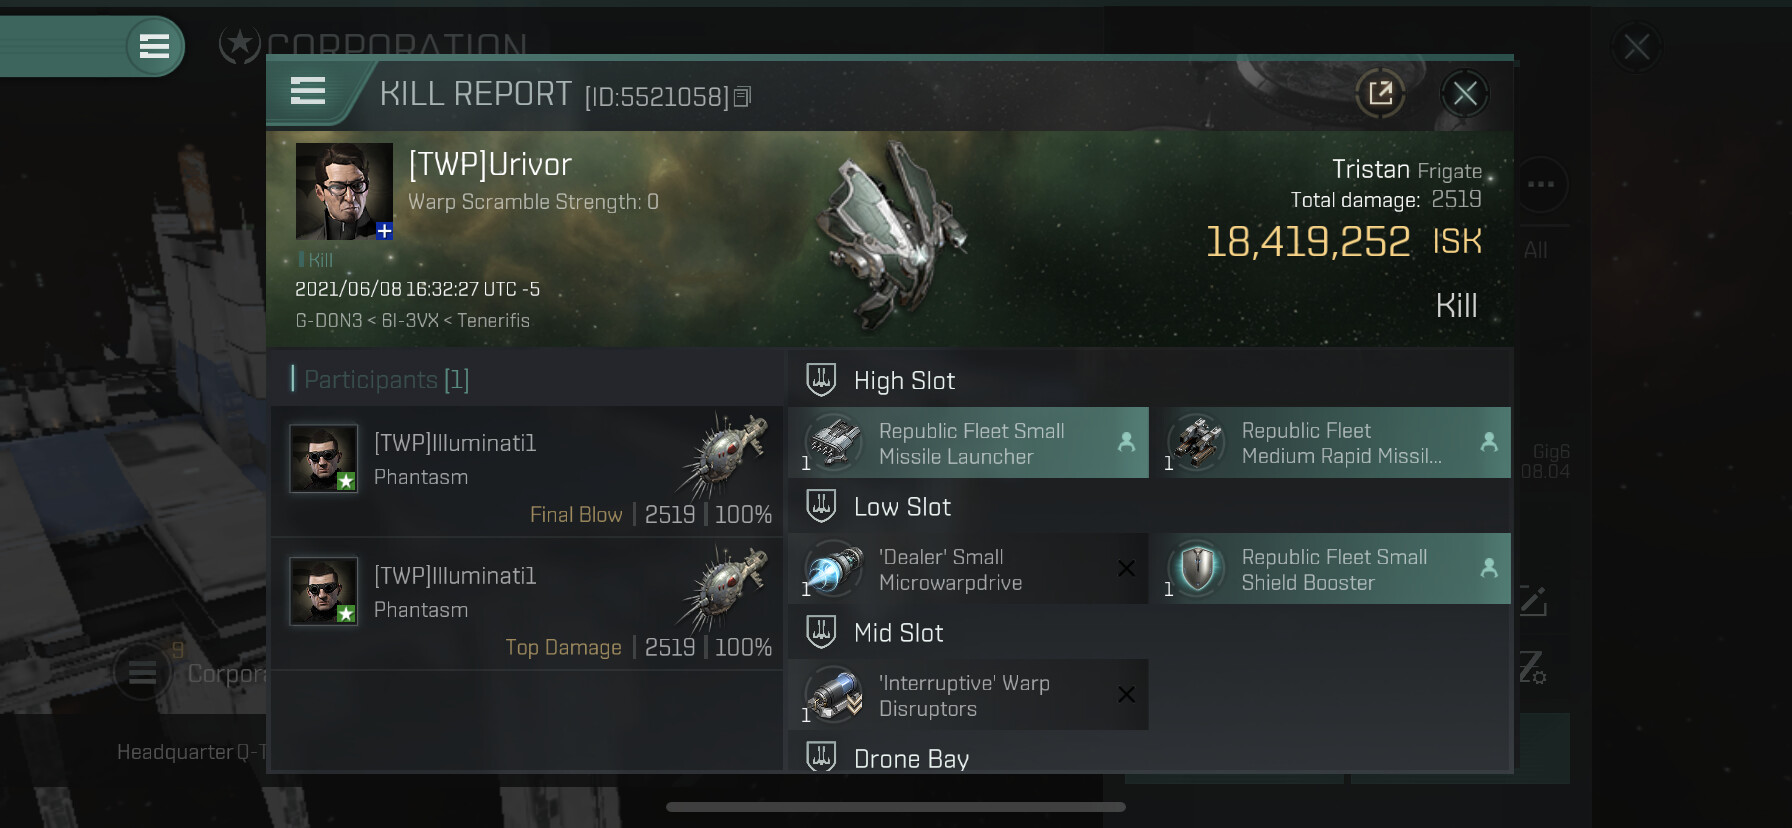1792x828 pixels.
Task: Copy the kill report ID
Action: 742,97
